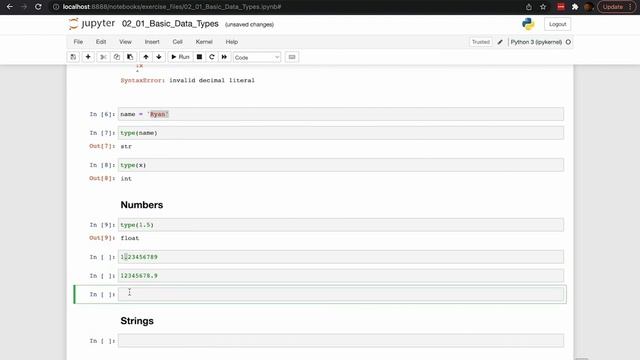Run the selected cell

pyautogui.click(x=180, y=57)
